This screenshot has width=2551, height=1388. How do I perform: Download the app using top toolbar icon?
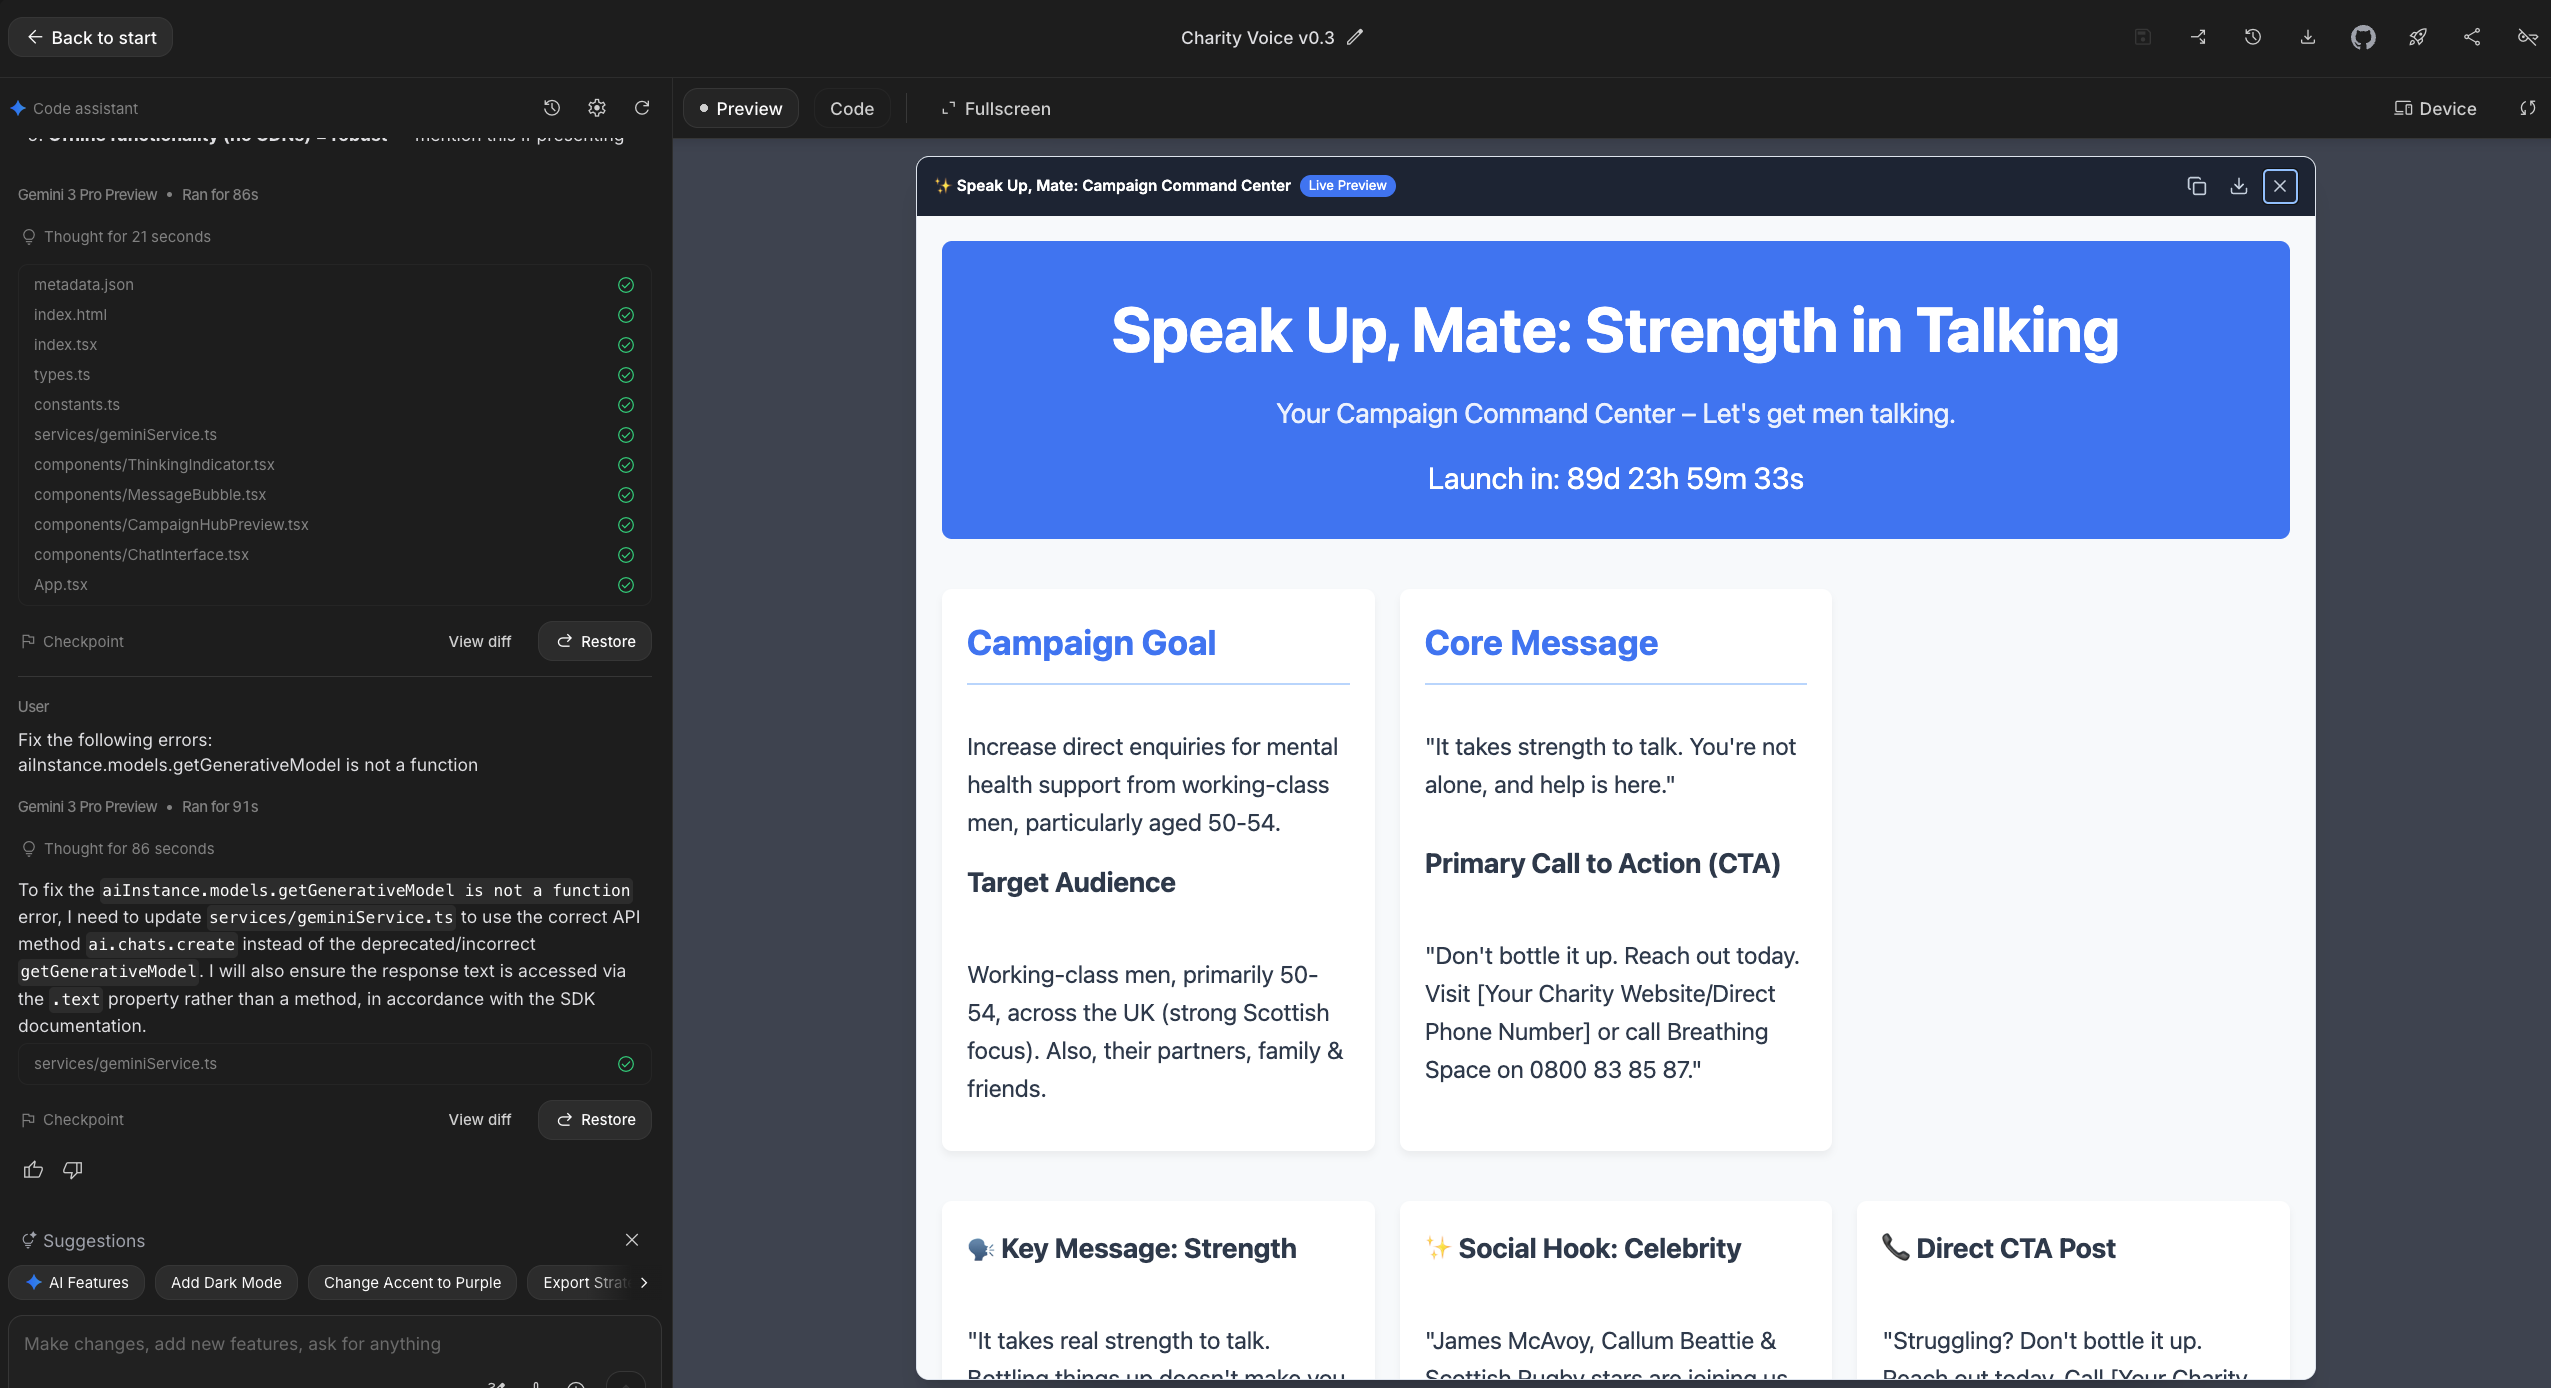[2307, 37]
